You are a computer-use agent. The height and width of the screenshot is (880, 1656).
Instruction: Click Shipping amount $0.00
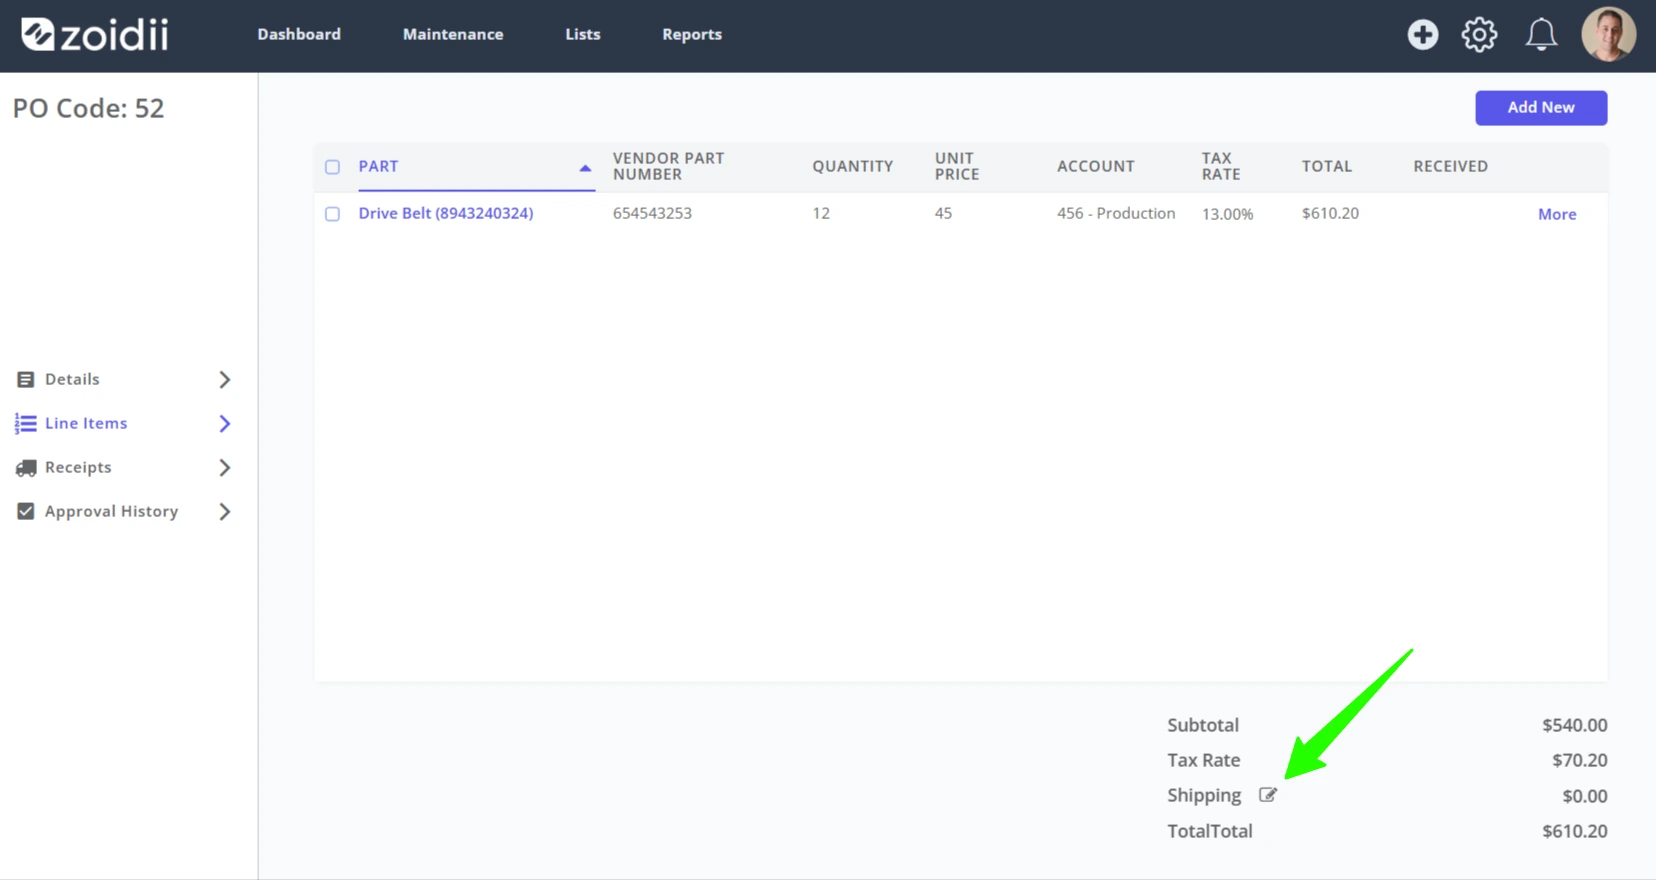click(1585, 796)
